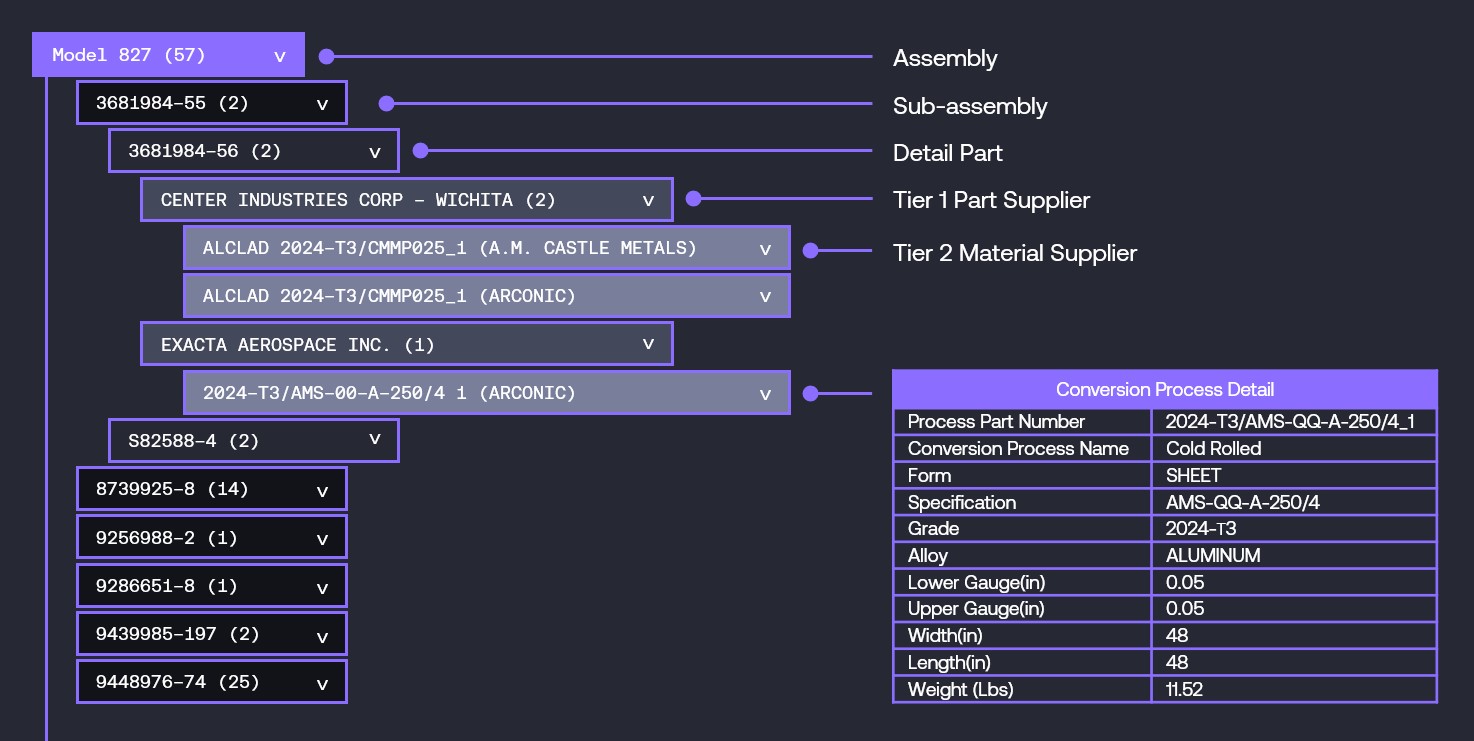The height and width of the screenshot is (741, 1474).
Task: Collapse the EXACTA AEROSPACE INC. (1) chevron
Action: 648,344
